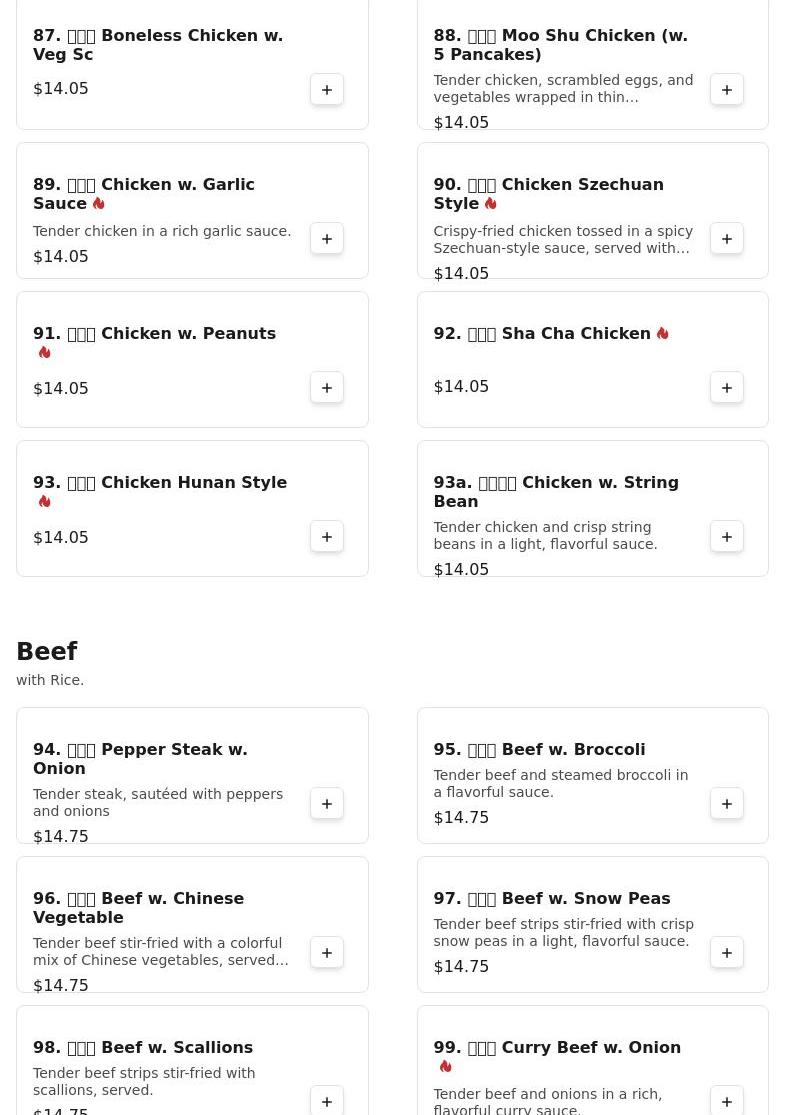Click plus for Chicken w. String Bean
Image resolution: width=785 pixels, height=1115 pixels.
point(727,537)
